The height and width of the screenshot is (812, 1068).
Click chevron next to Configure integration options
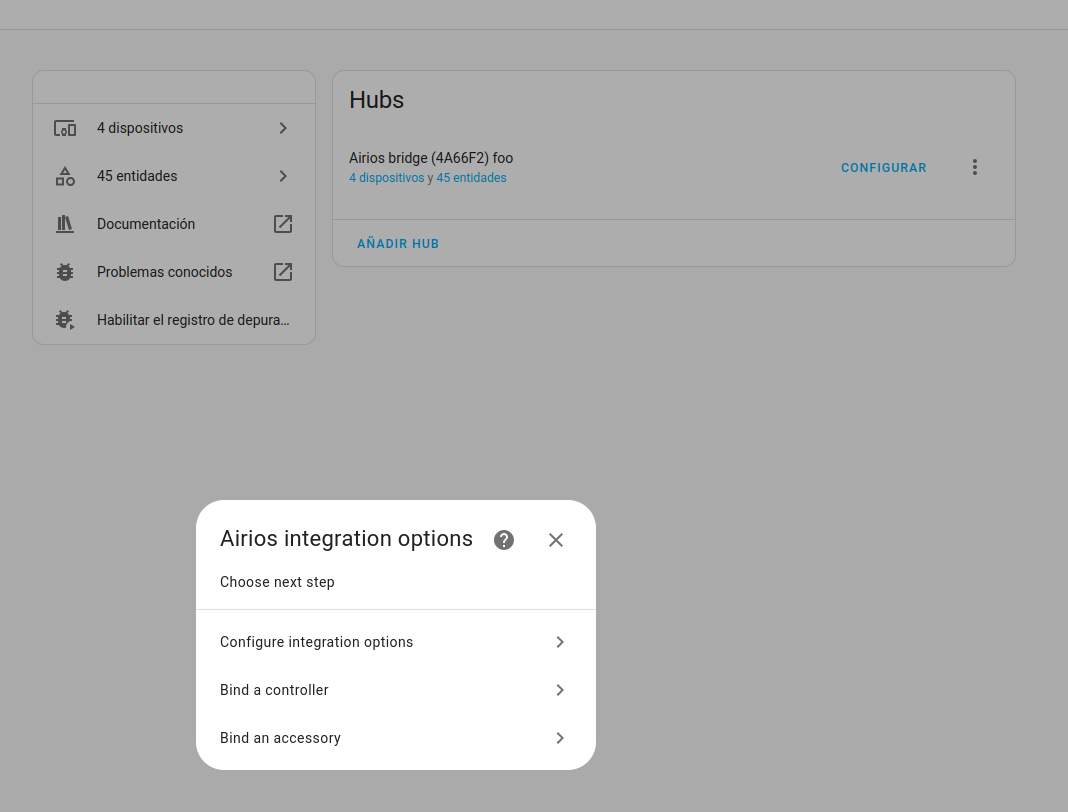point(560,642)
